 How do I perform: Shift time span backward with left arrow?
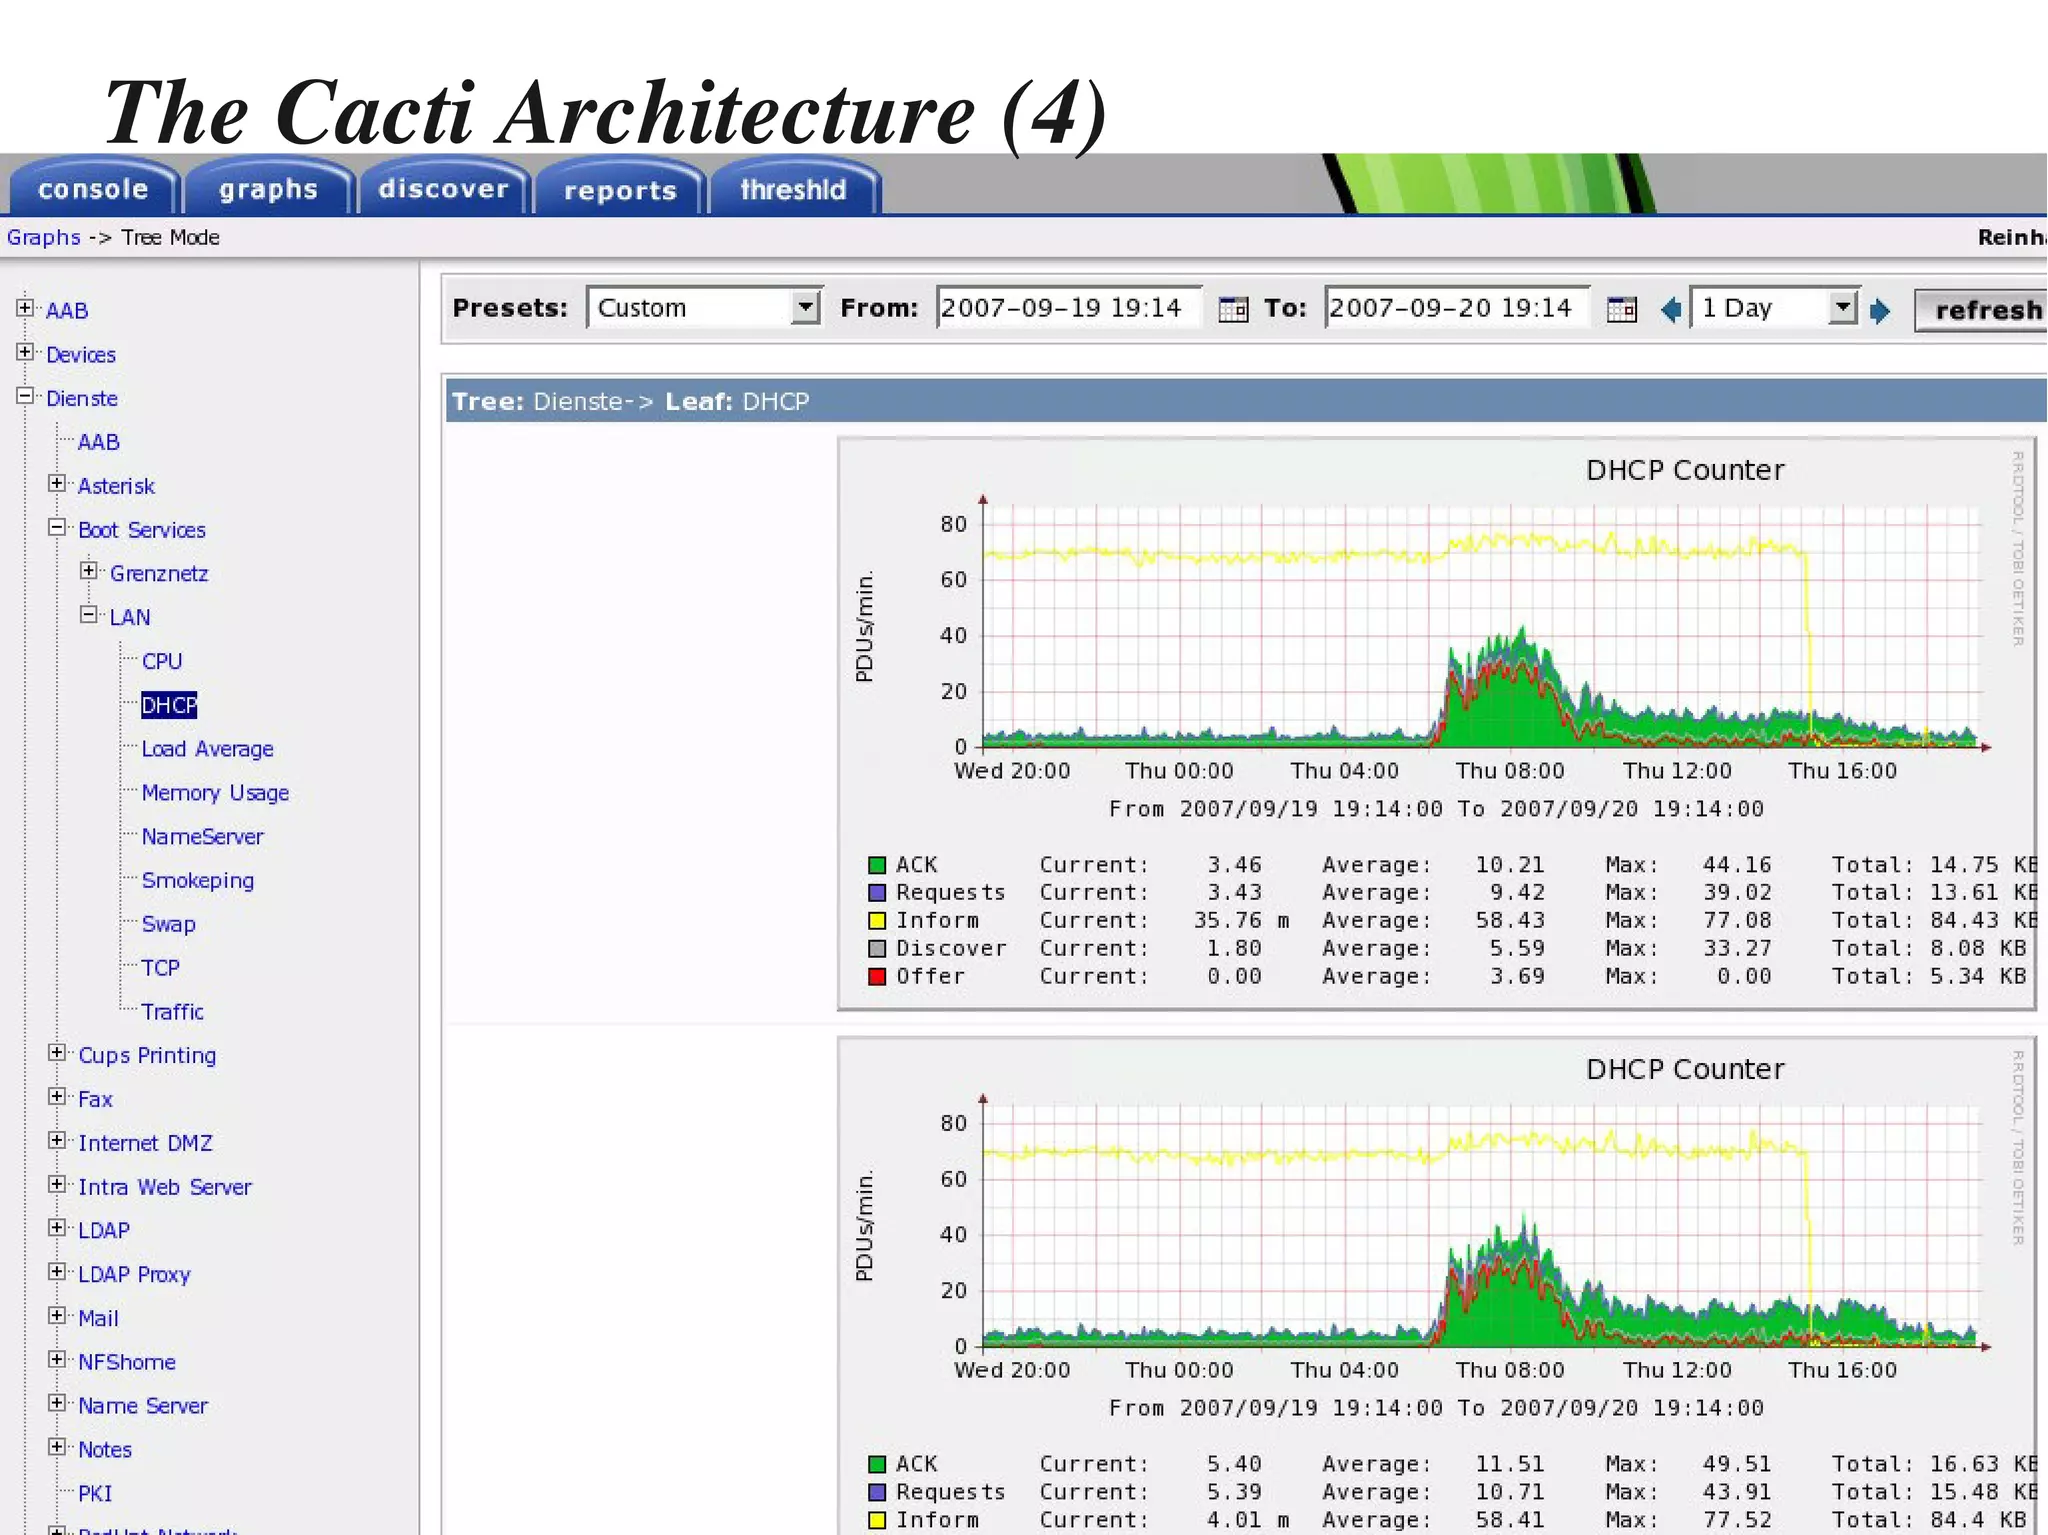[1670, 310]
